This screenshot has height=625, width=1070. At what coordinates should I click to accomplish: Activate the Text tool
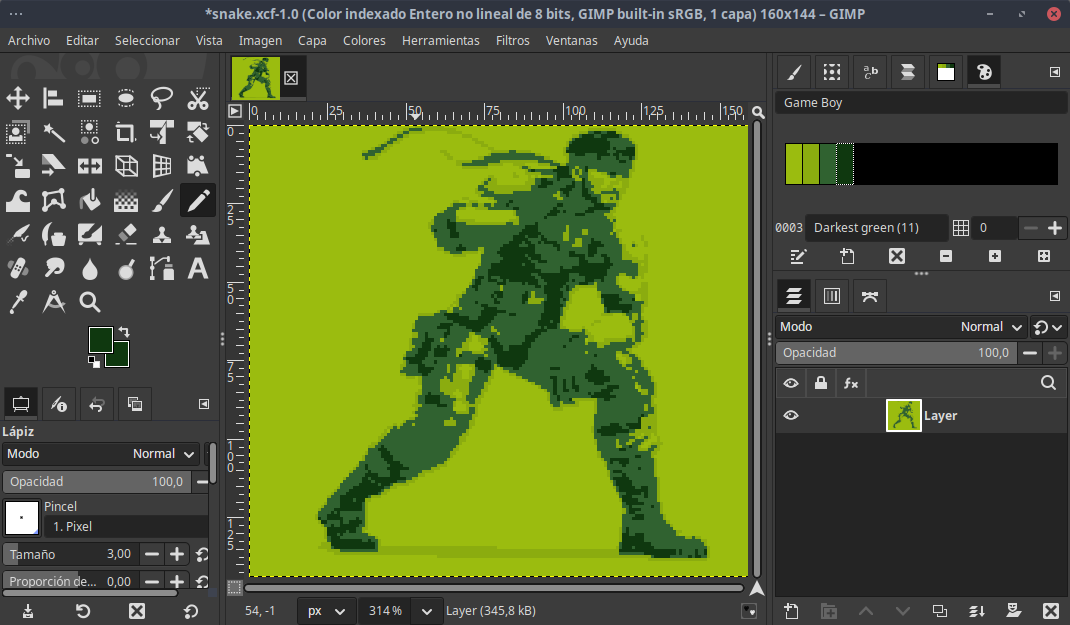click(x=198, y=269)
